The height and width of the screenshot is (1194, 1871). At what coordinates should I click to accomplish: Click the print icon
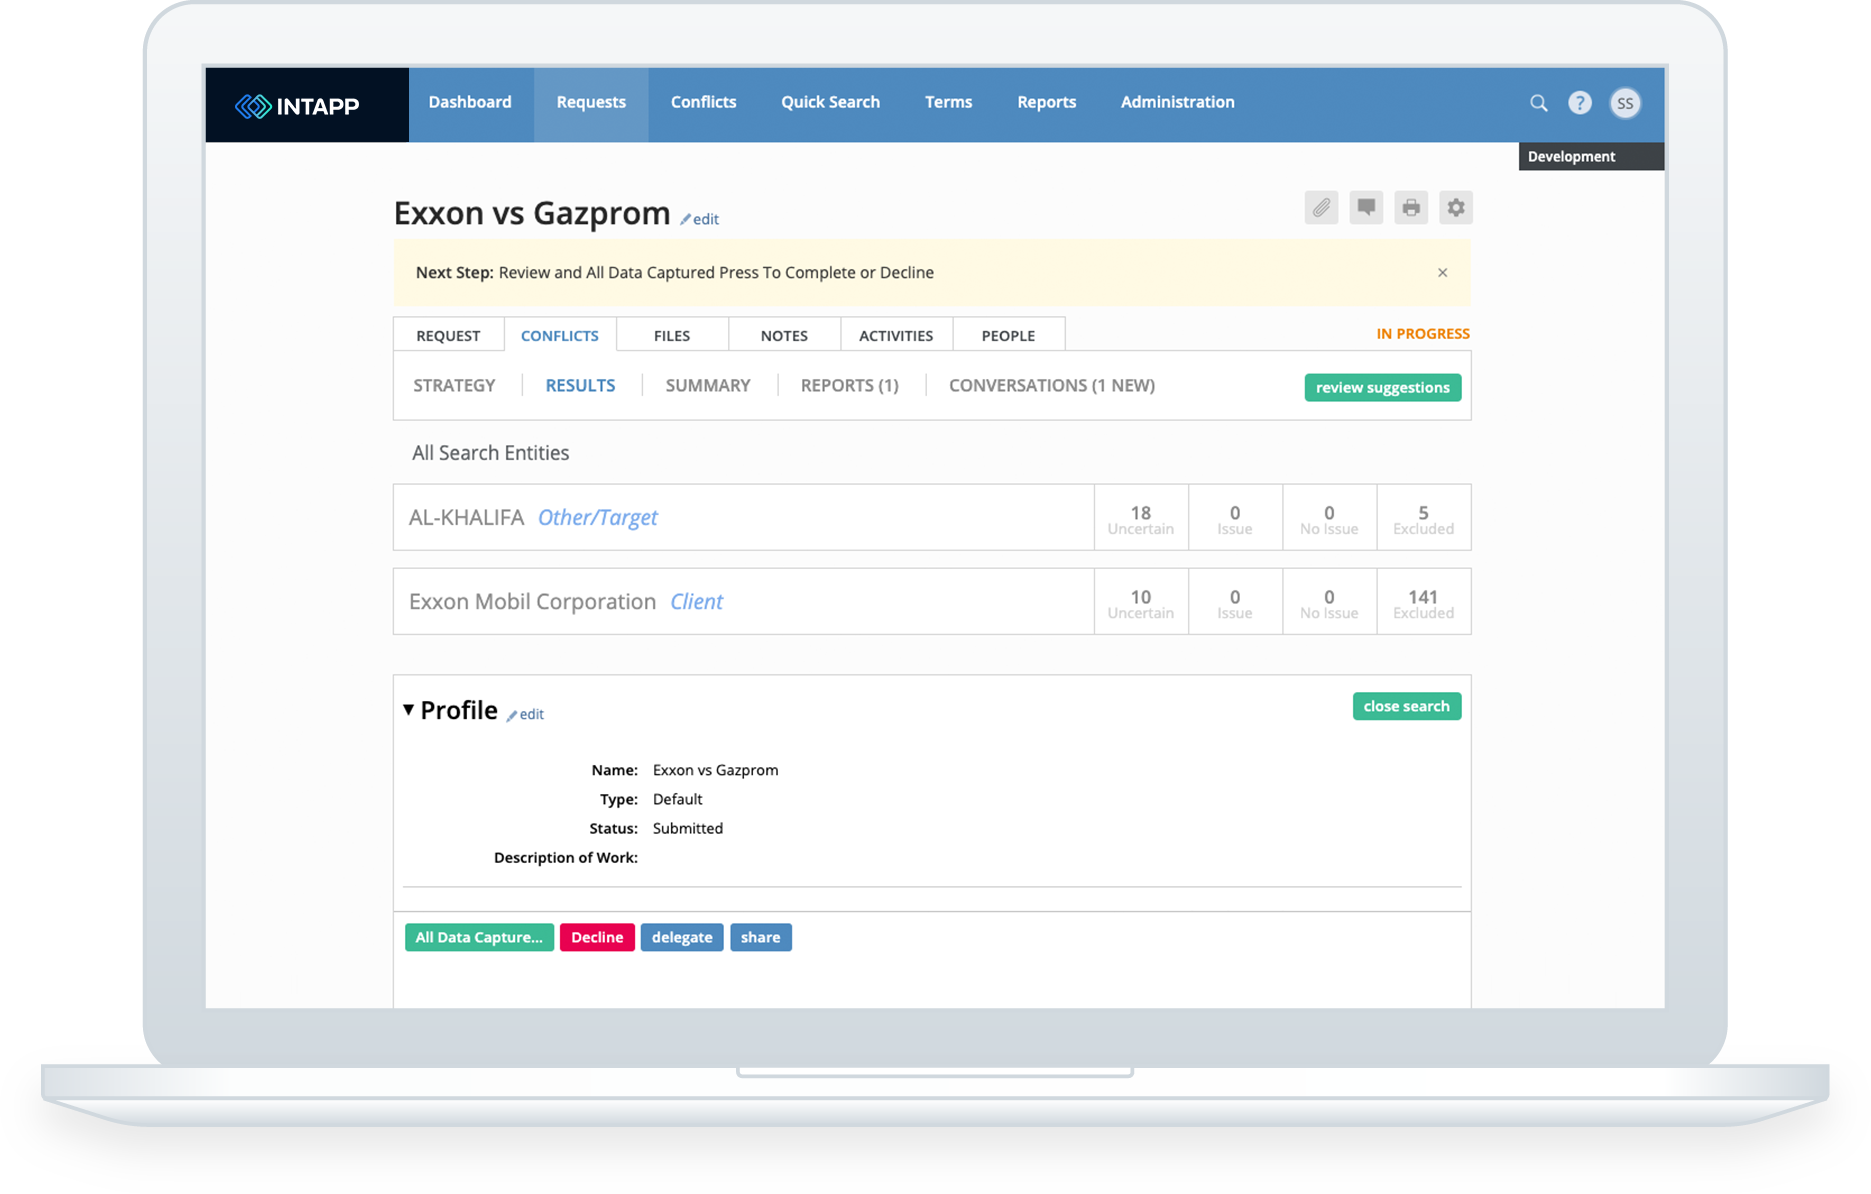[x=1411, y=207]
